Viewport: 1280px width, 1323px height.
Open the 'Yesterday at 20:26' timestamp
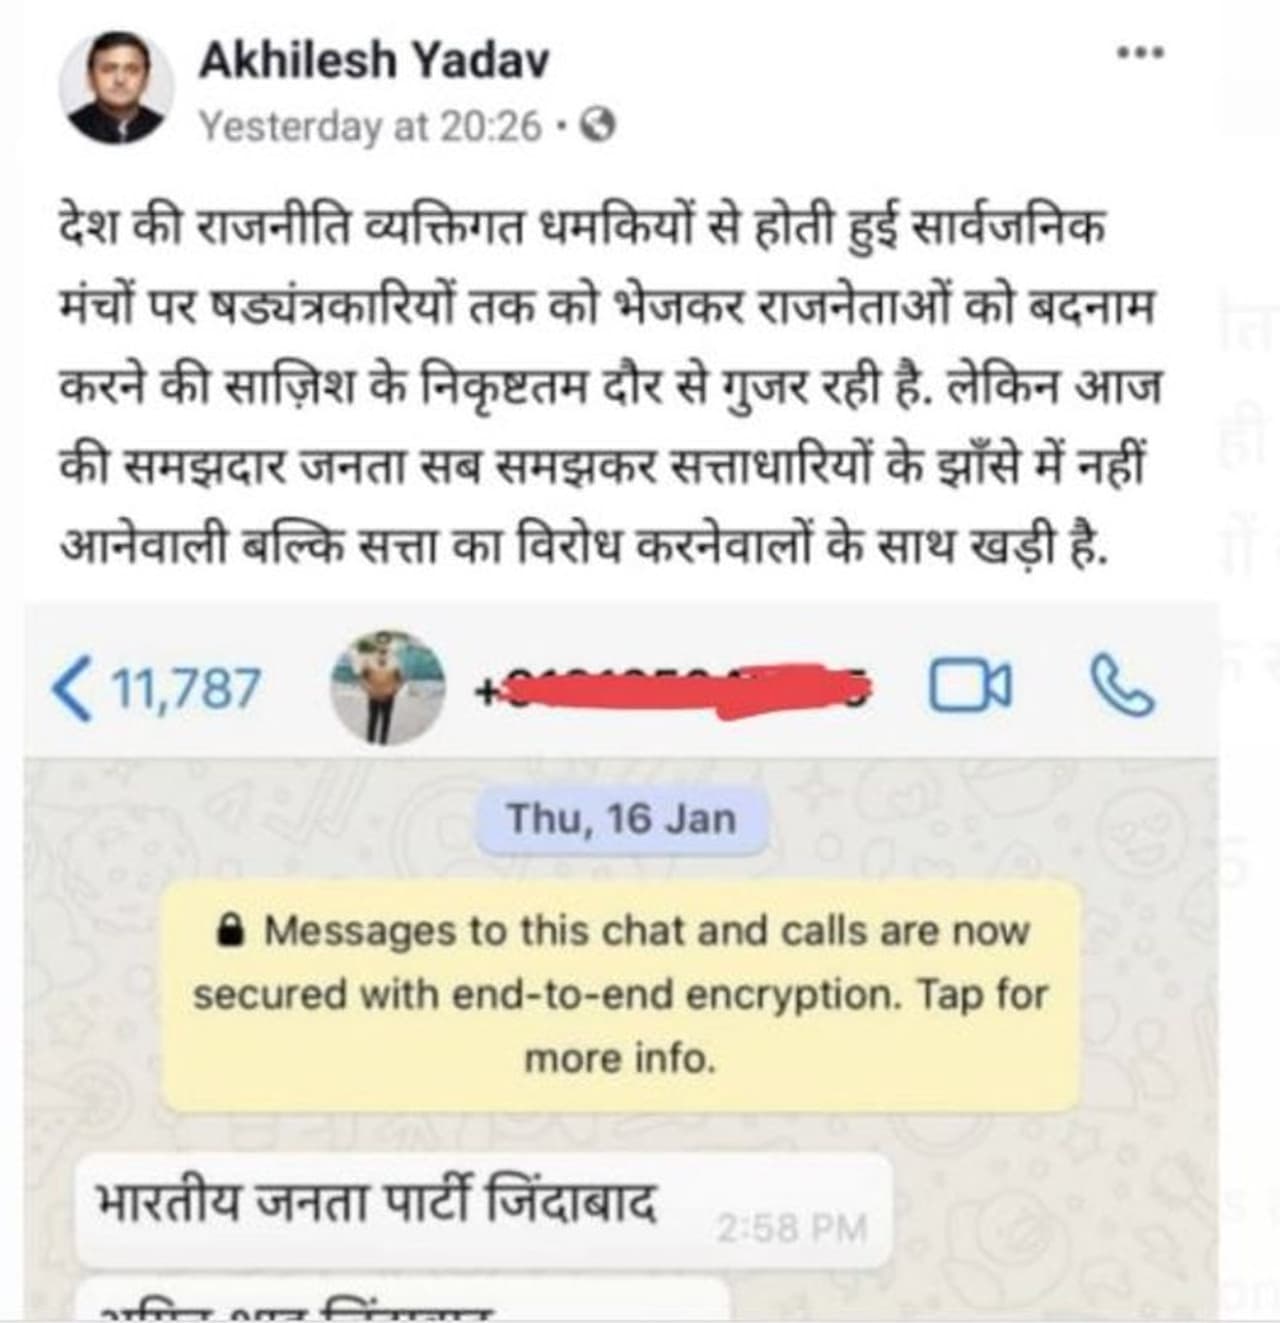370,127
